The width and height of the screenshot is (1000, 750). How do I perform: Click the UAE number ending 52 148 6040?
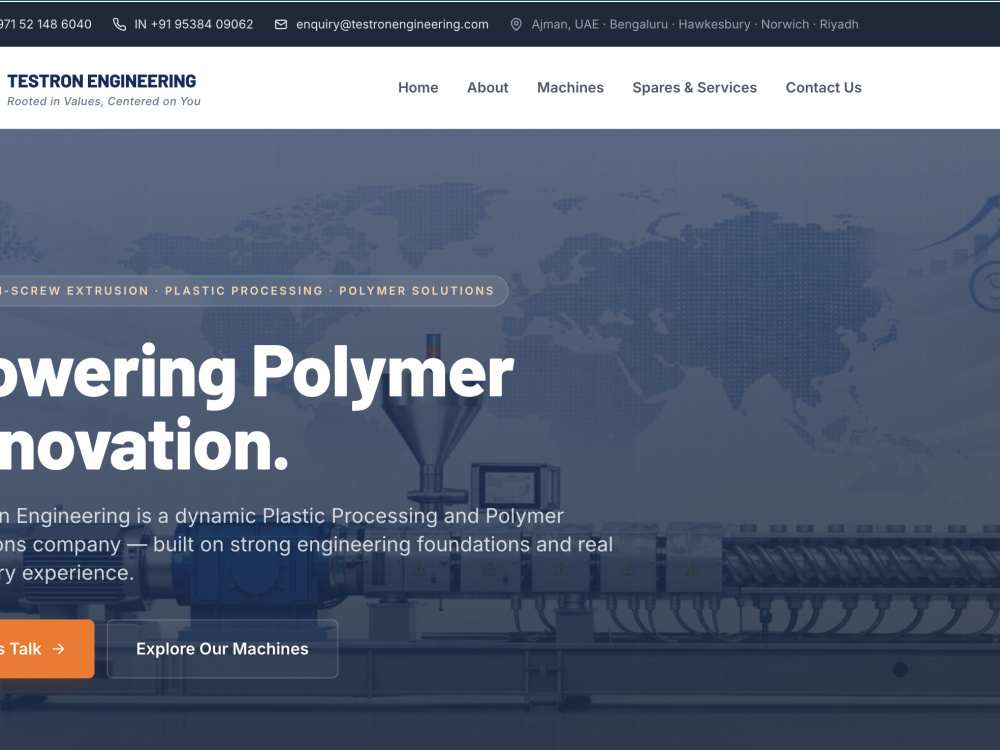tap(46, 24)
